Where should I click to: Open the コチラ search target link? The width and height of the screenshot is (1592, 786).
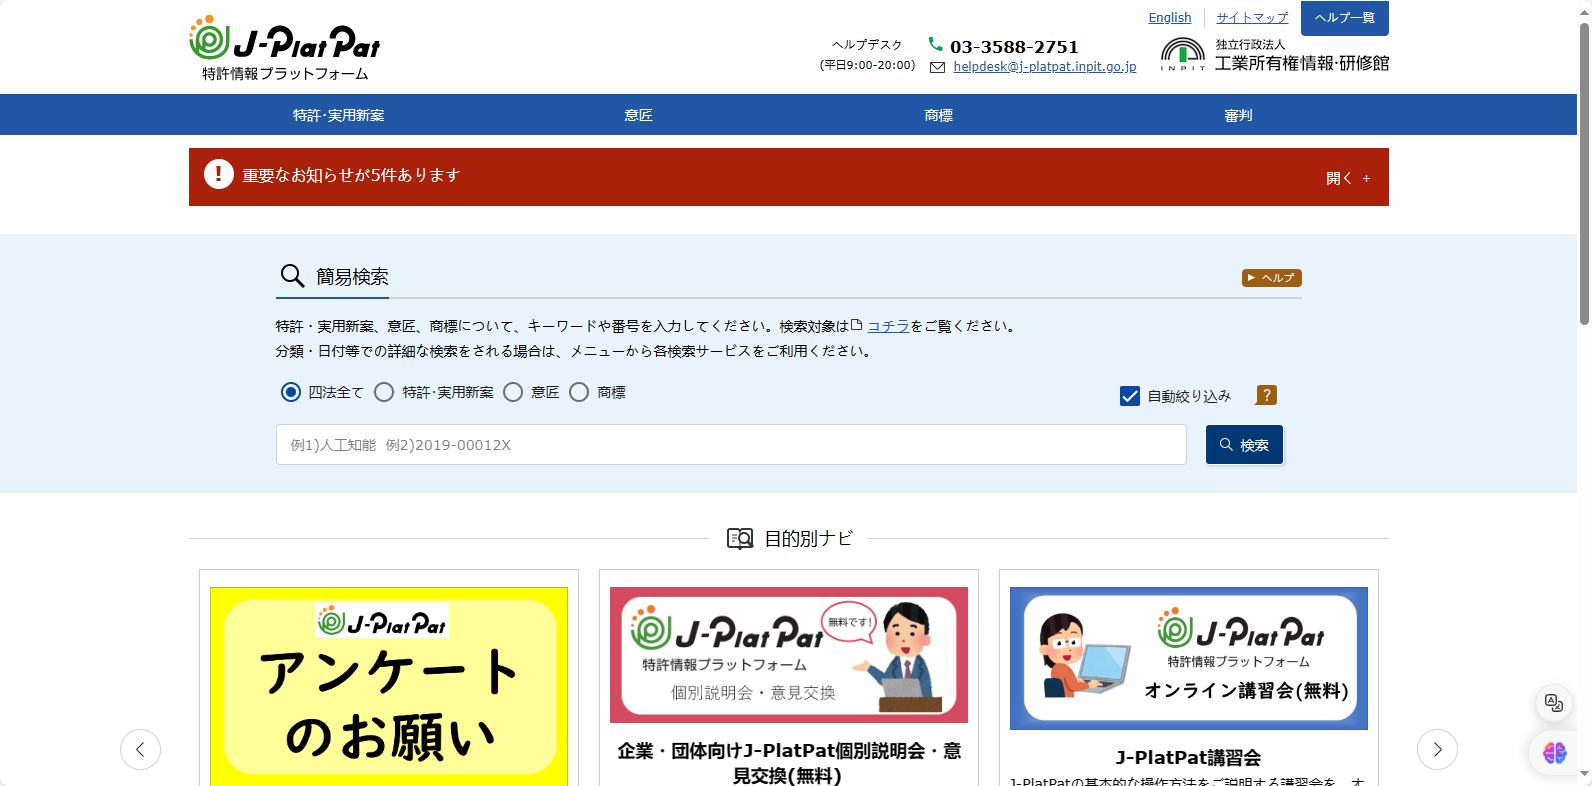888,326
